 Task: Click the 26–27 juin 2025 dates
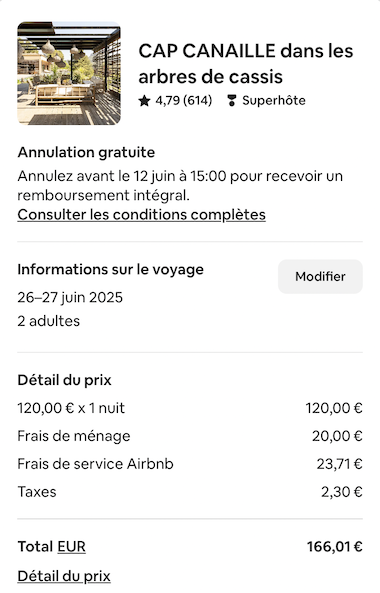click(70, 298)
